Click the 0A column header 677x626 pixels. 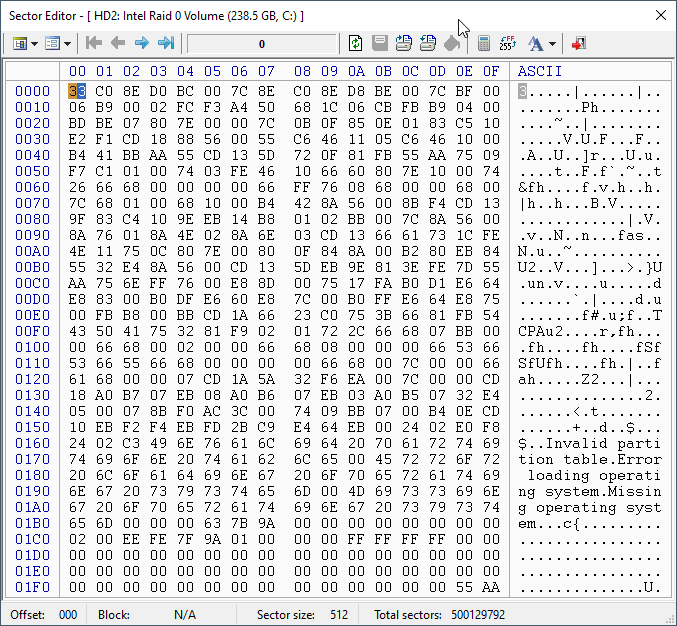[x=356, y=71]
